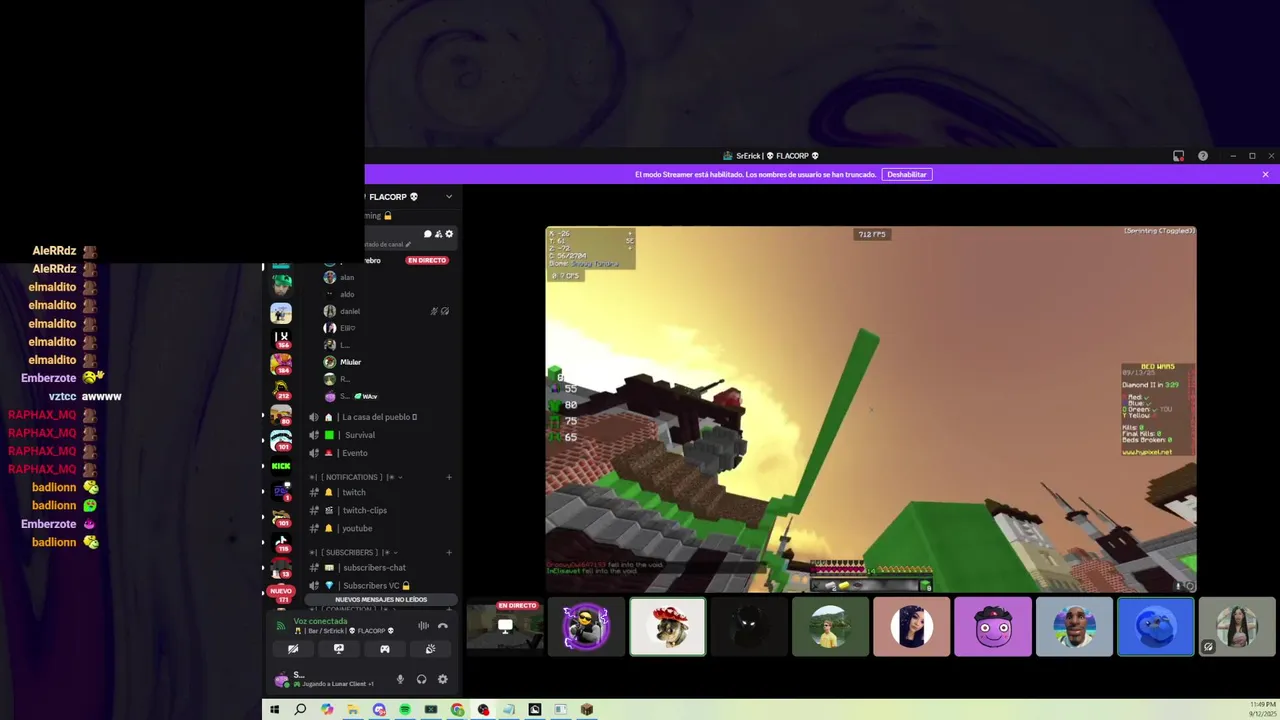Select purple smiley face participant tile
This screenshot has height=720, width=1280.
click(x=993, y=627)
